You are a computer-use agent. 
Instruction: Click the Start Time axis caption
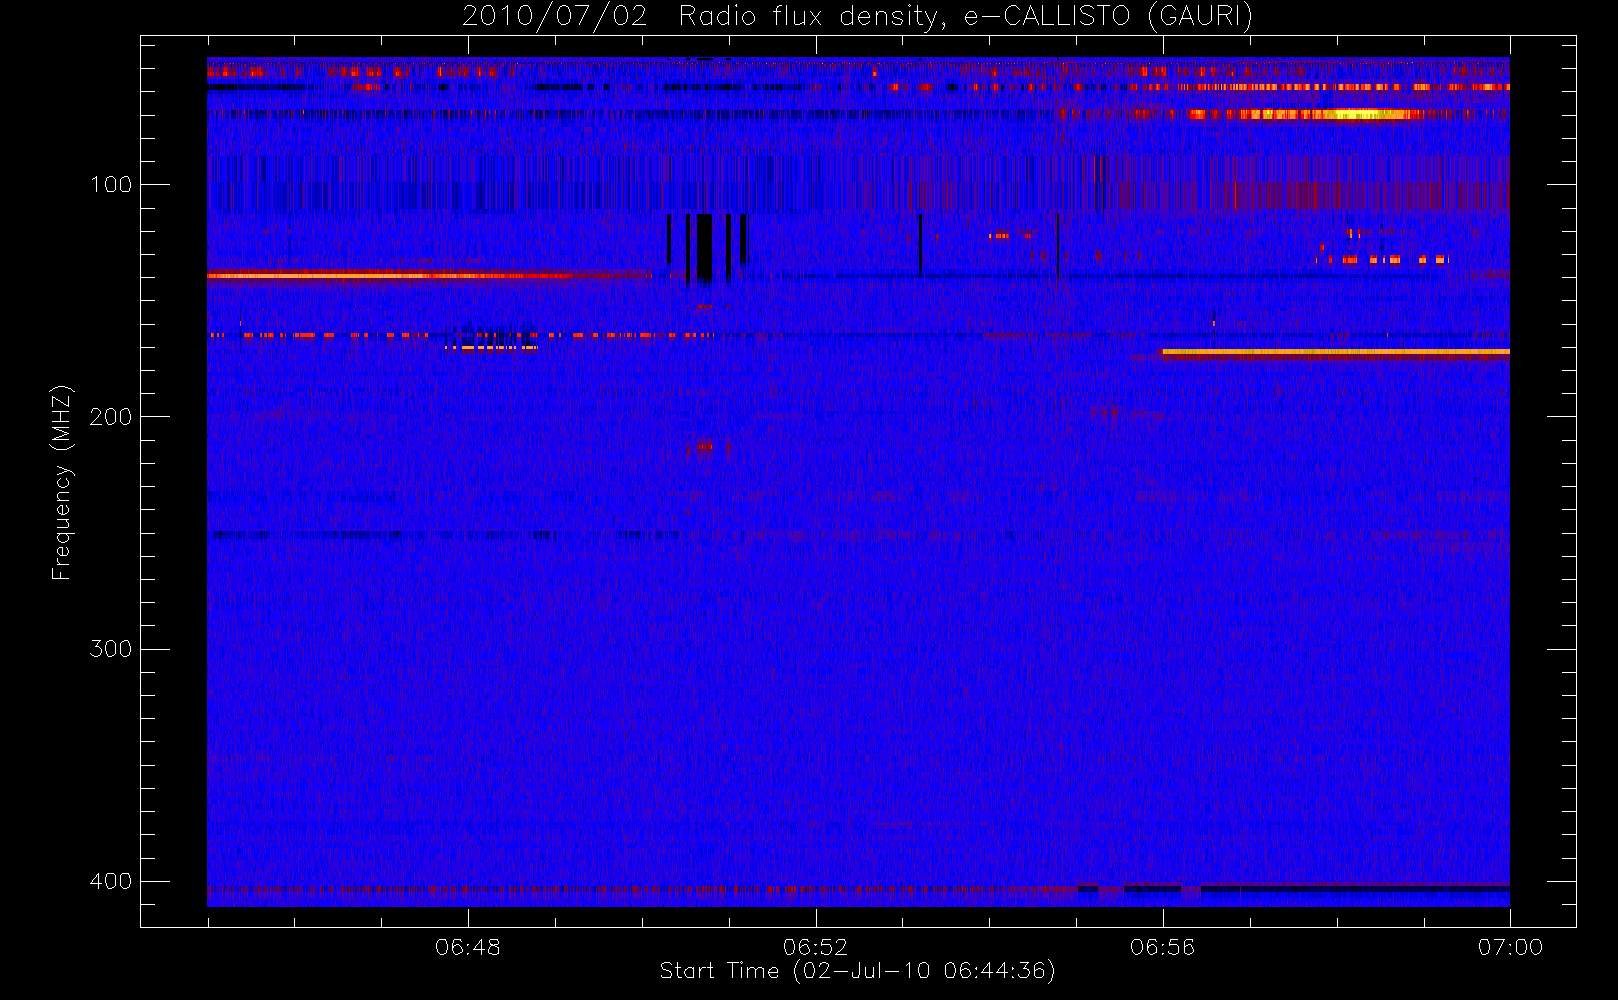857,971
